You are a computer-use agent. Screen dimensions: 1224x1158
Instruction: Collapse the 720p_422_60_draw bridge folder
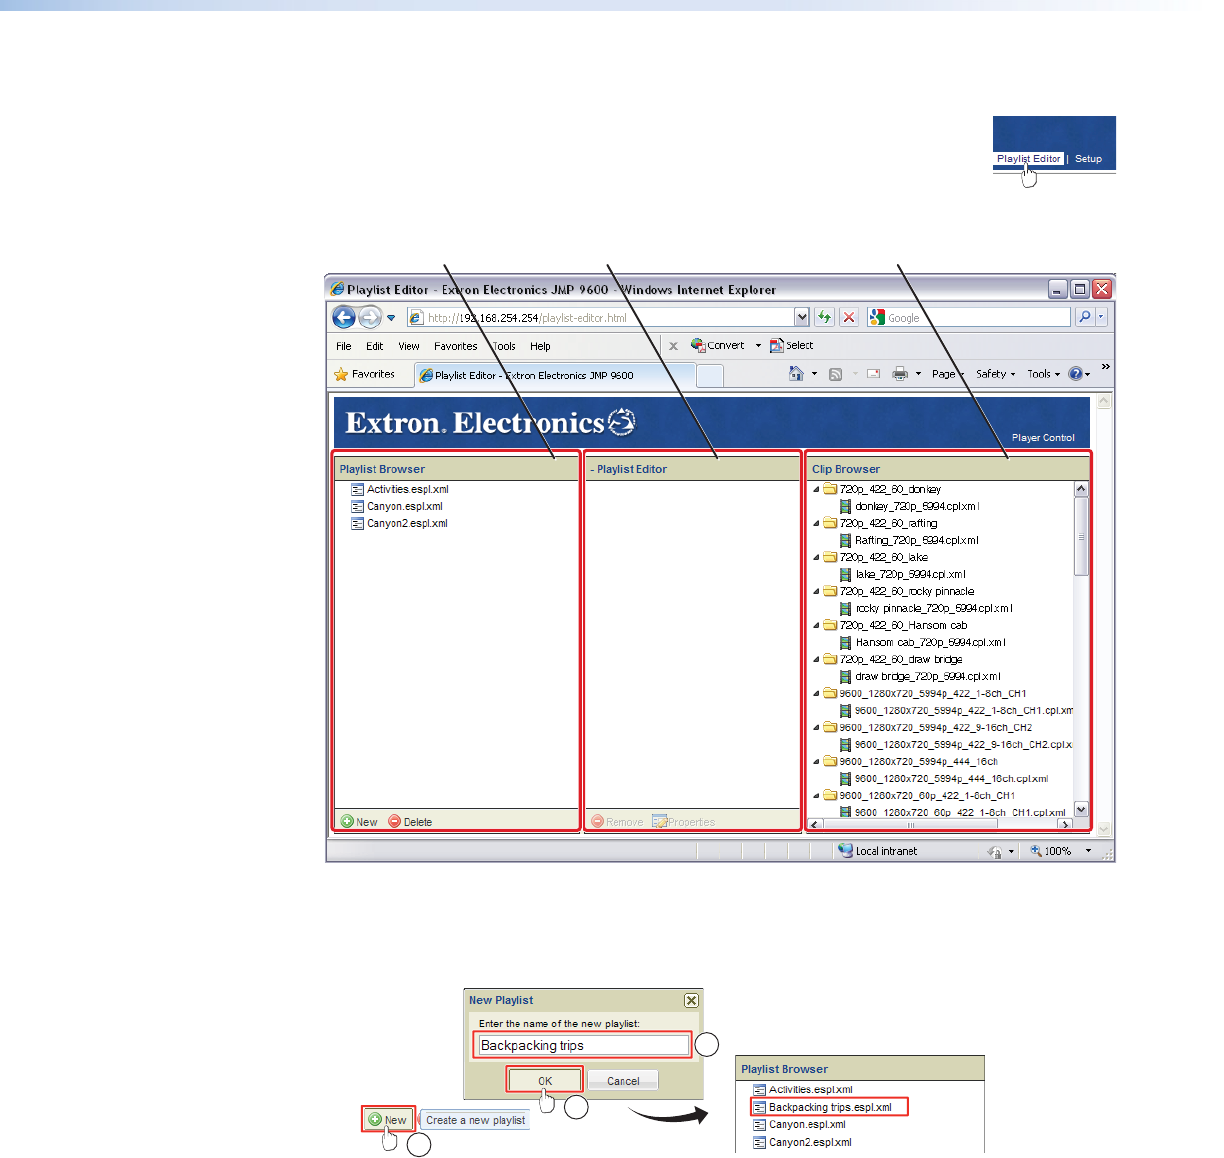816,659
